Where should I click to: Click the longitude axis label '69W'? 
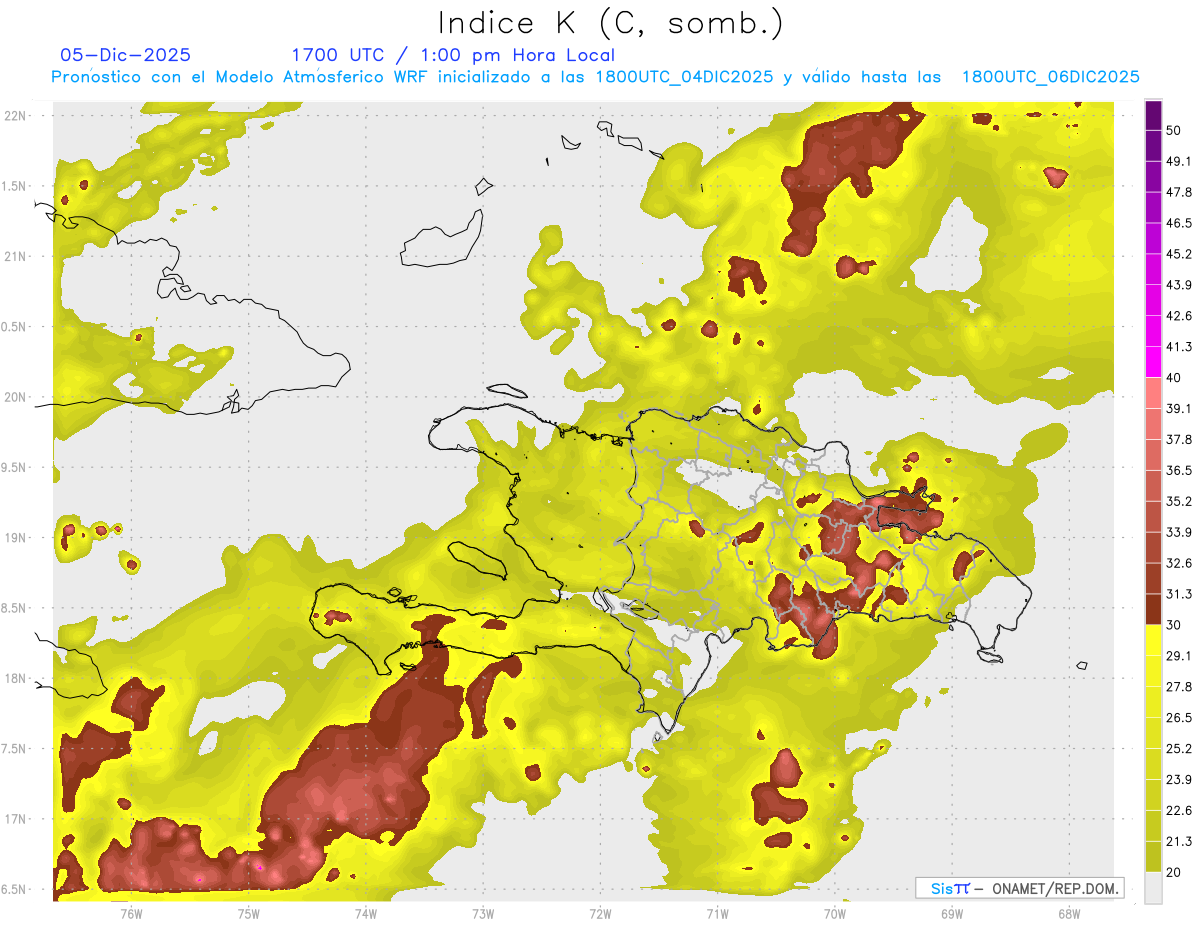click(952, 914)
